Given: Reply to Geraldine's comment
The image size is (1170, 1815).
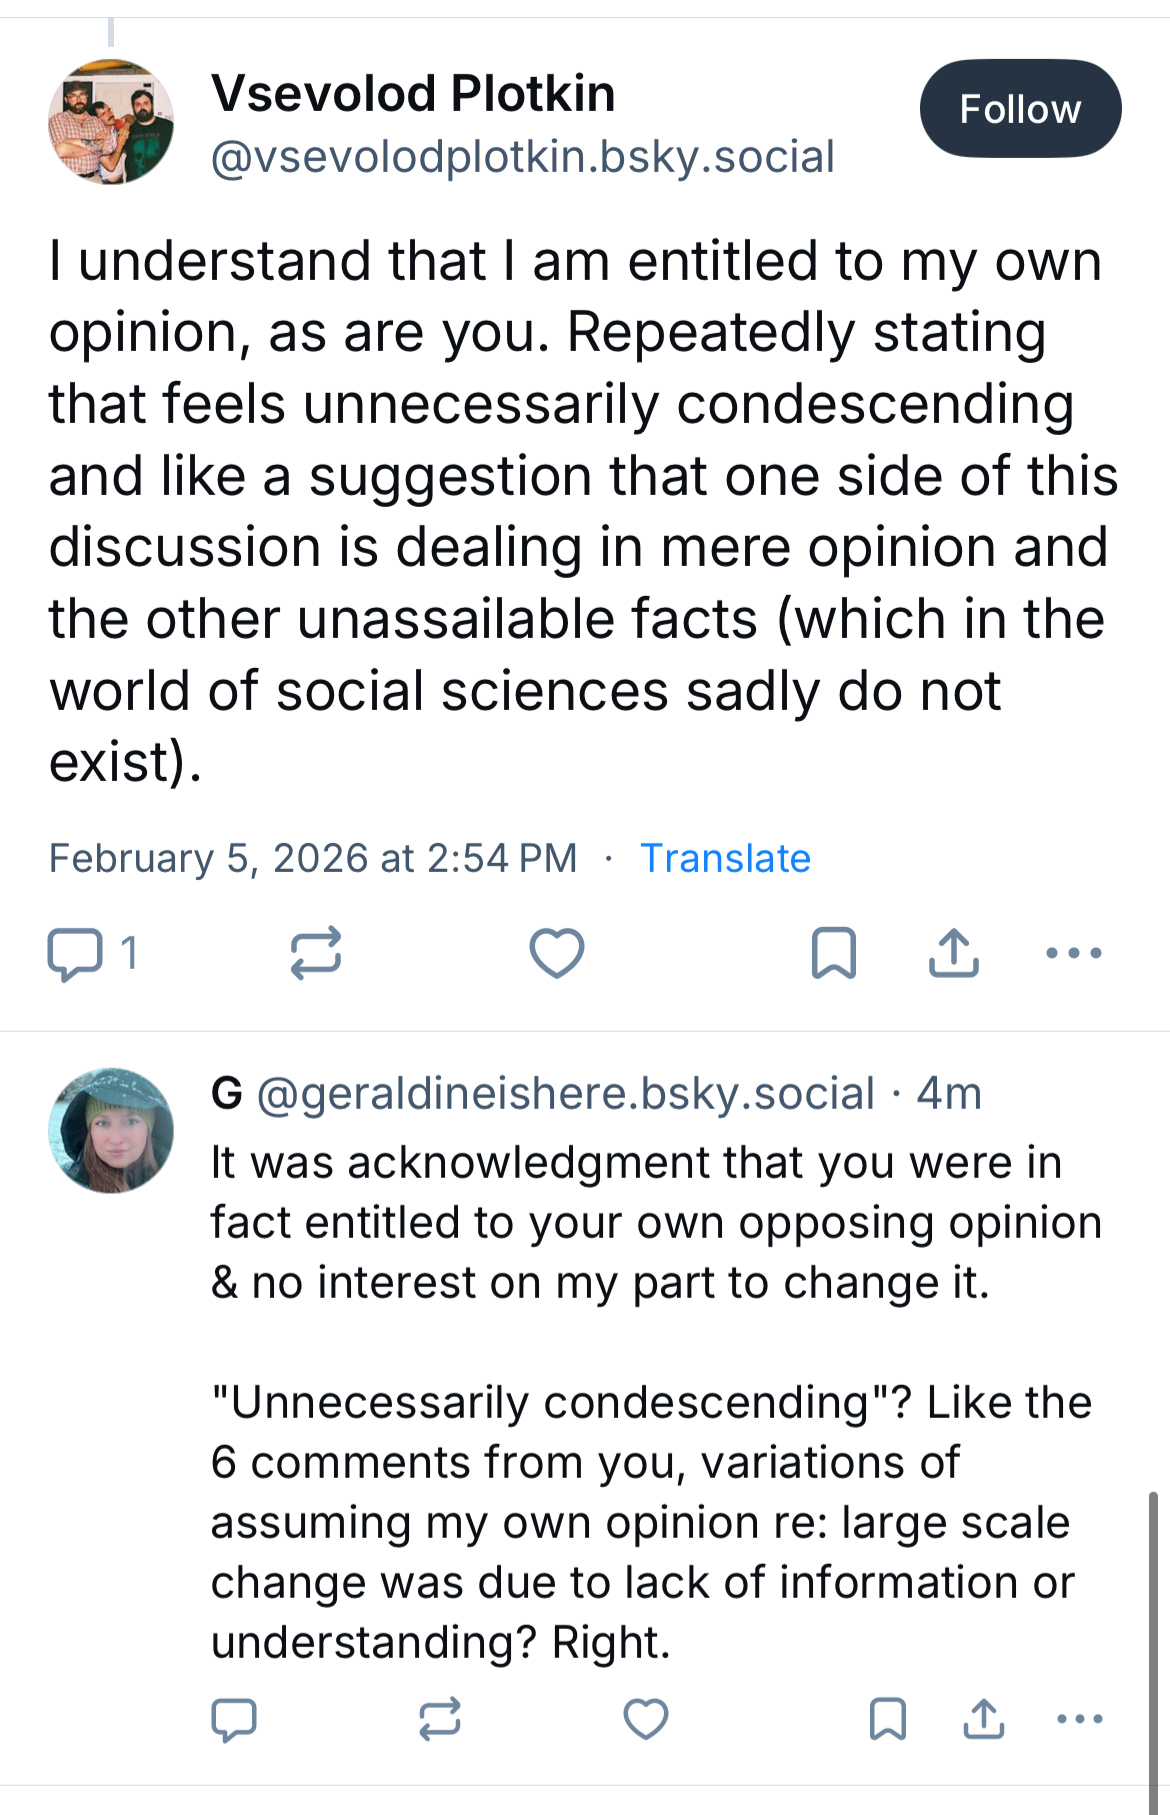Looking at the screenshot, I should (x=234, y=1720).
